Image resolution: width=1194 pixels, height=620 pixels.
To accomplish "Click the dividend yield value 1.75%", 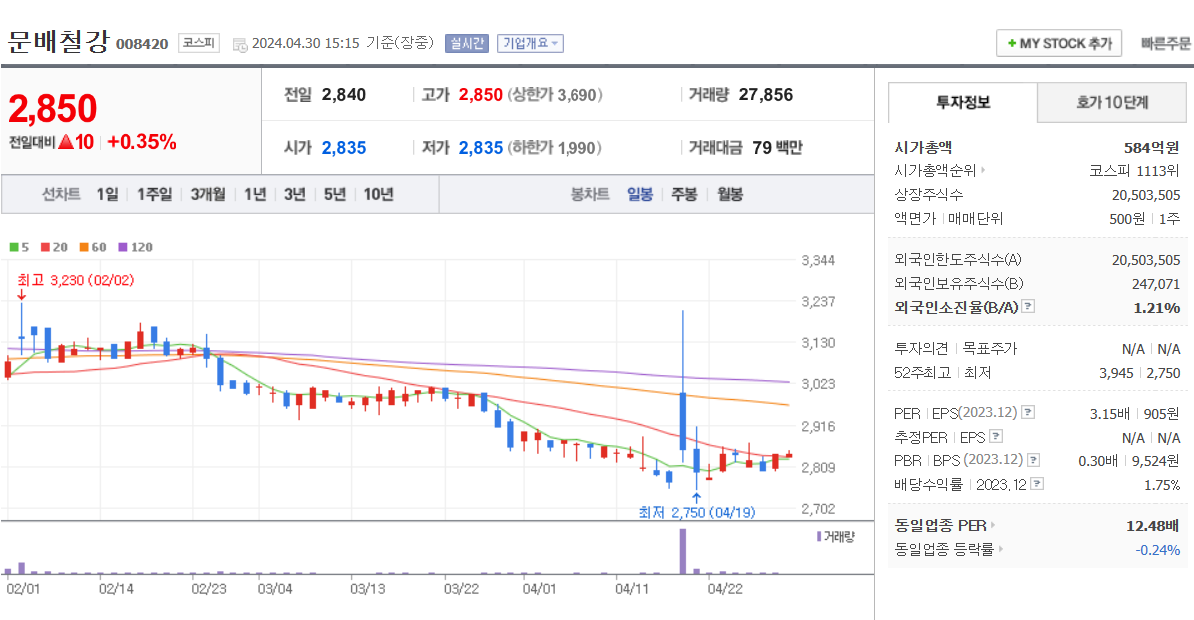I will [x=1162, y=485].
